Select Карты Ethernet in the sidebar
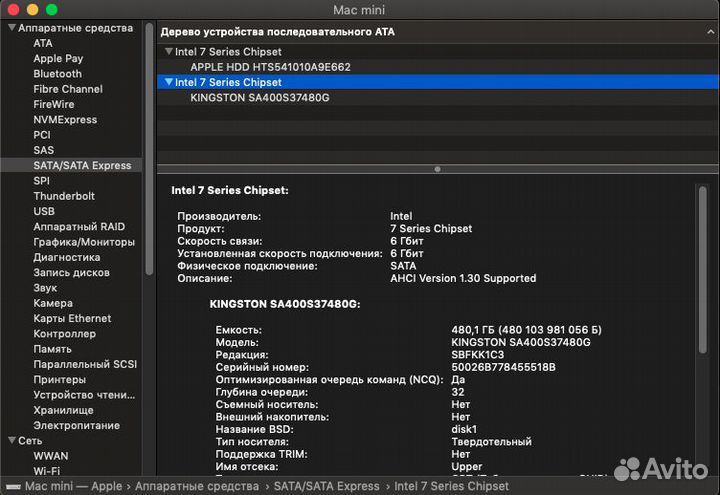Viewport: 720px width, 495px height. (72, 318)
